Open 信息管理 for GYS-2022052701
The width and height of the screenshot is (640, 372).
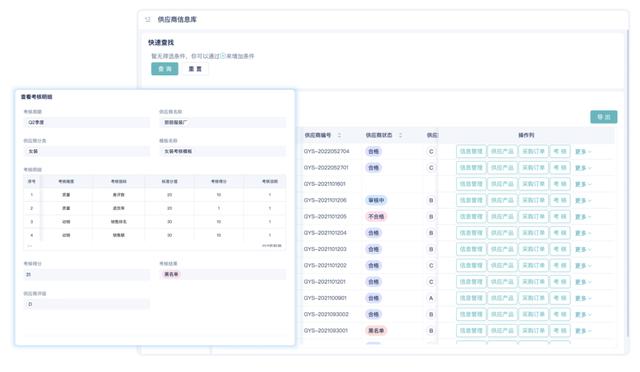point(471,168)
